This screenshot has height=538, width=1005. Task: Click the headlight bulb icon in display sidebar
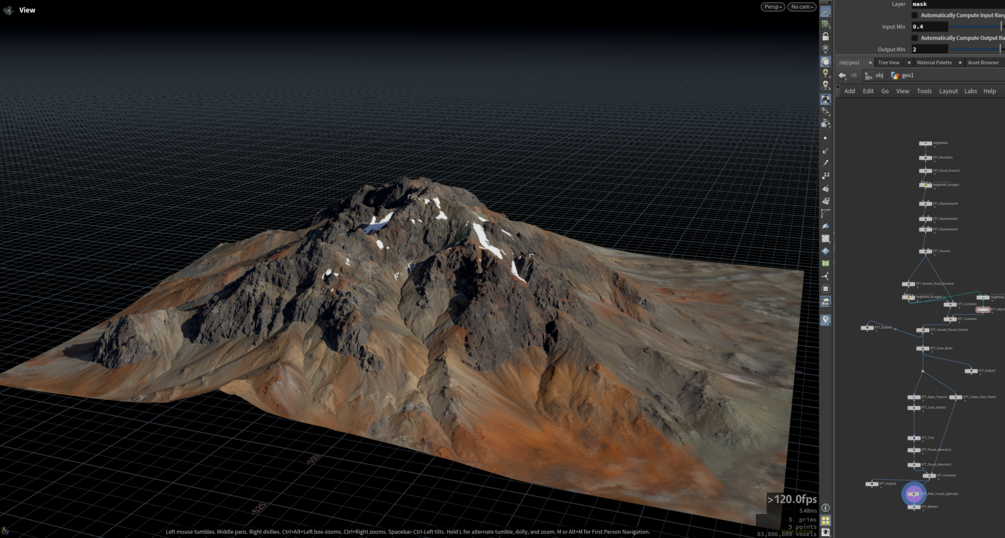(826, 73)
